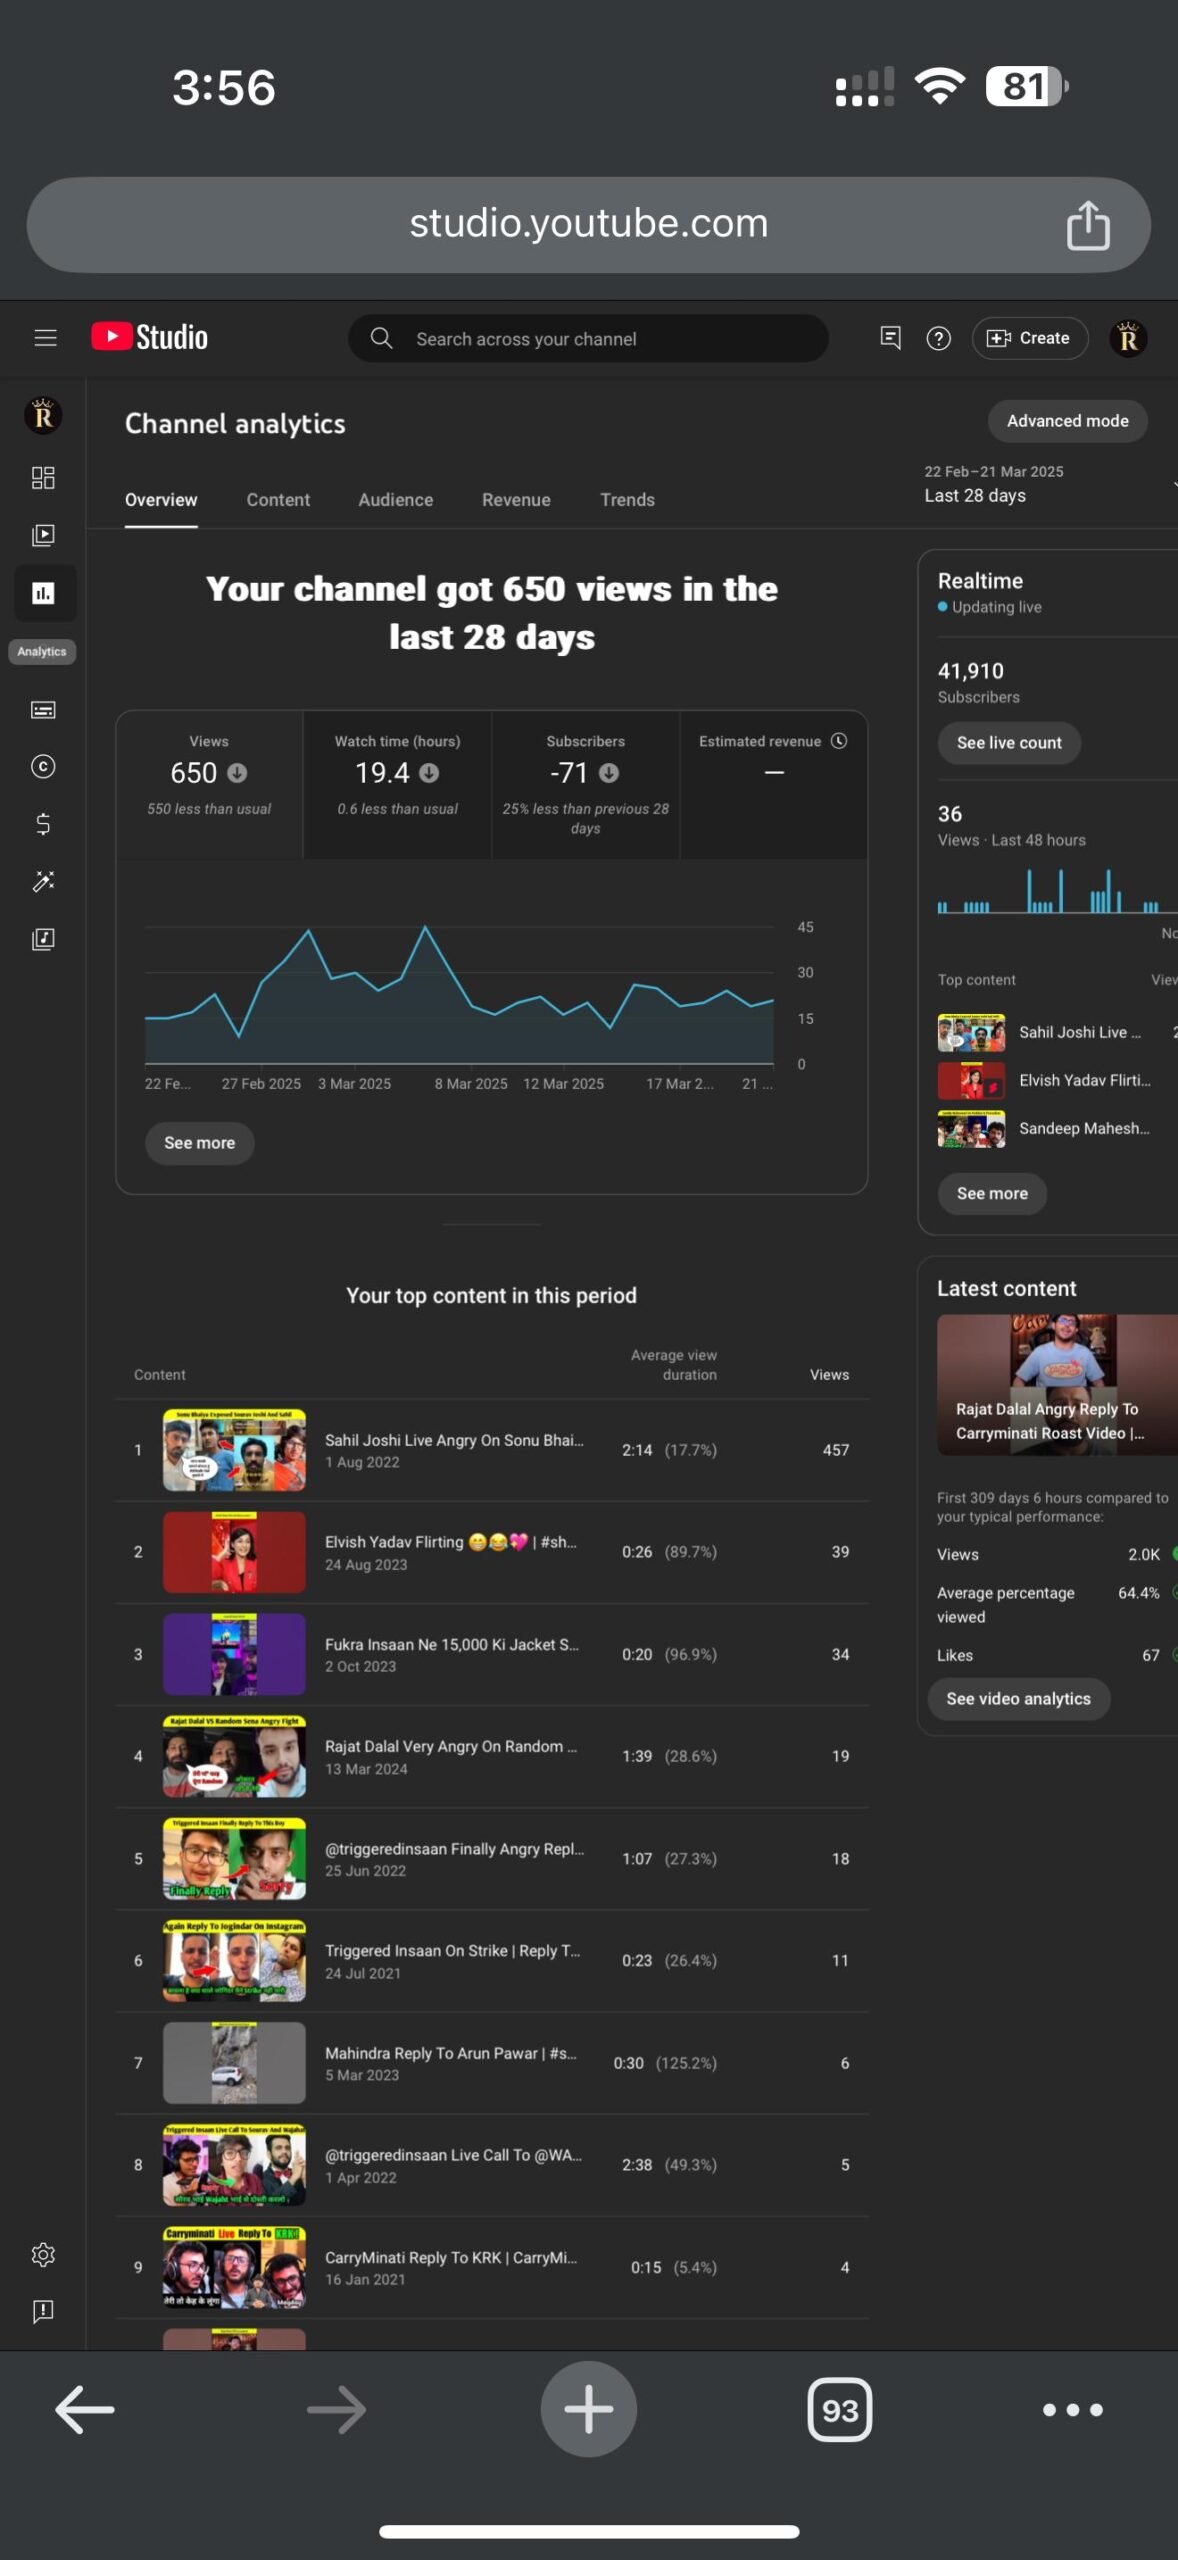Viewport: 1178px width, 2560px height.
Task: Tap the studio.youtube.com address bar
Action: coord(588,224)
